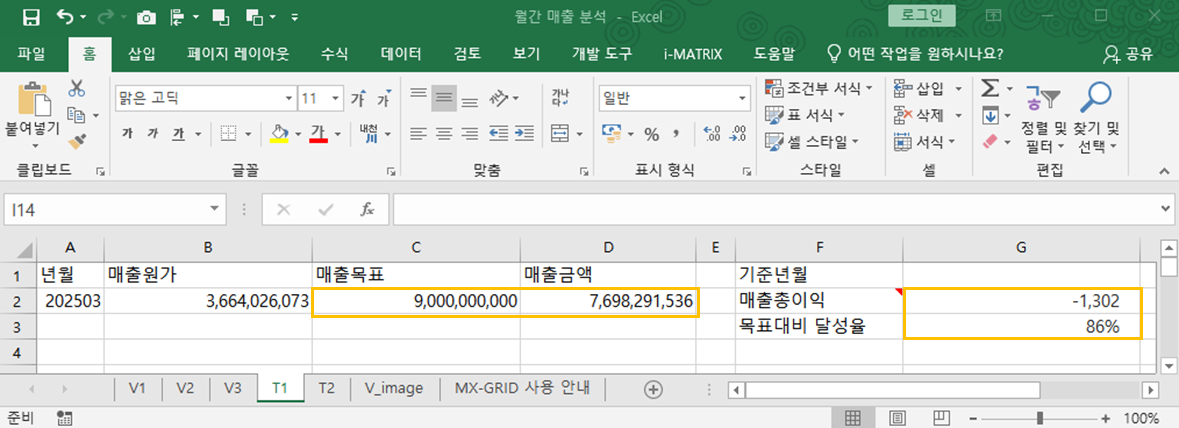Open the 삽입 ribbon tab
The height and width of the screenshot is (428, 1179).
pyautogui.click(x=142, y=53)
